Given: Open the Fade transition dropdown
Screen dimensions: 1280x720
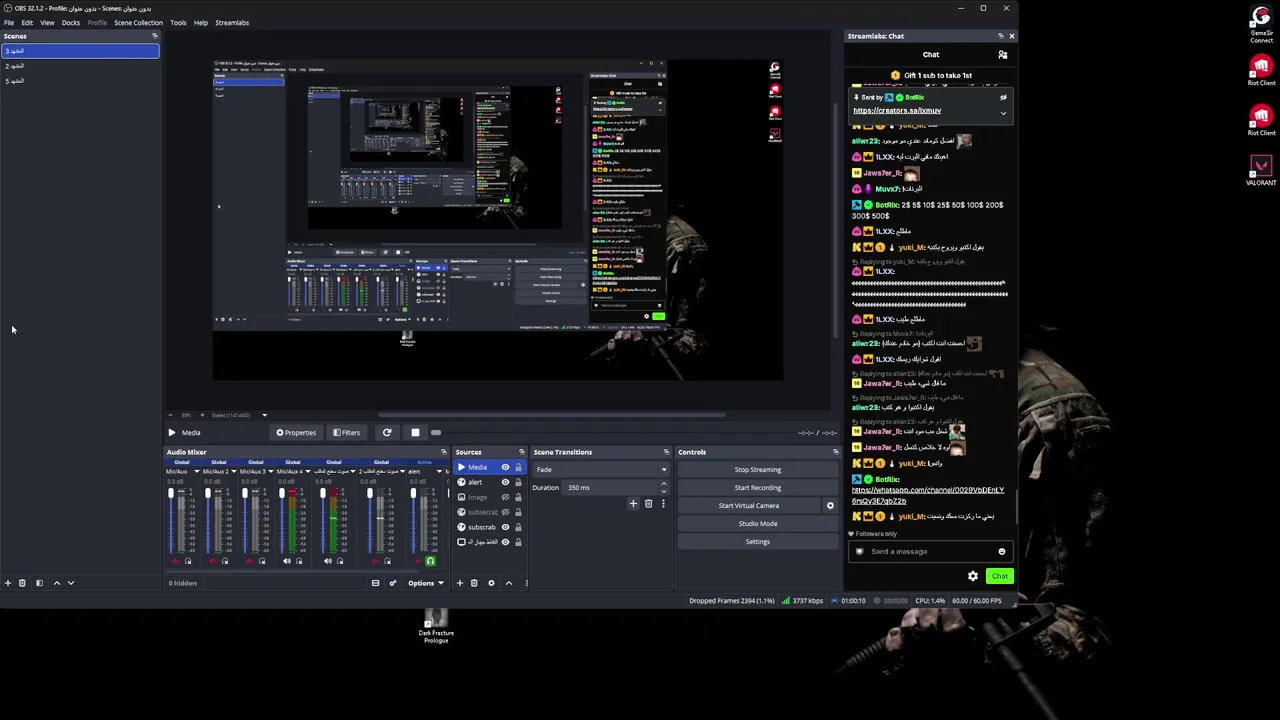Looking at the screenshot, I should coord(602,470).
